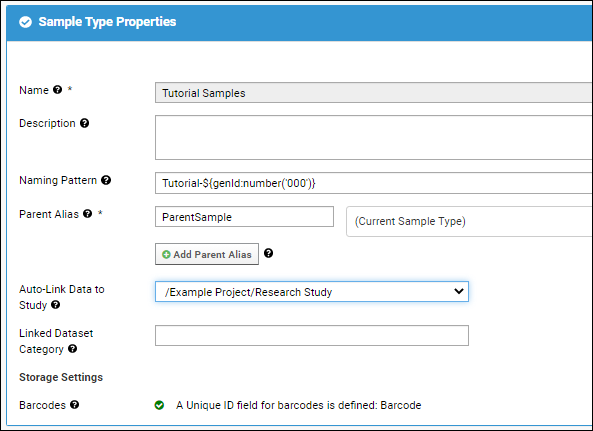Viewport: 593px width, 431px height.
Task: Focus the Naming Pattern input field
Action: (373, 183)
